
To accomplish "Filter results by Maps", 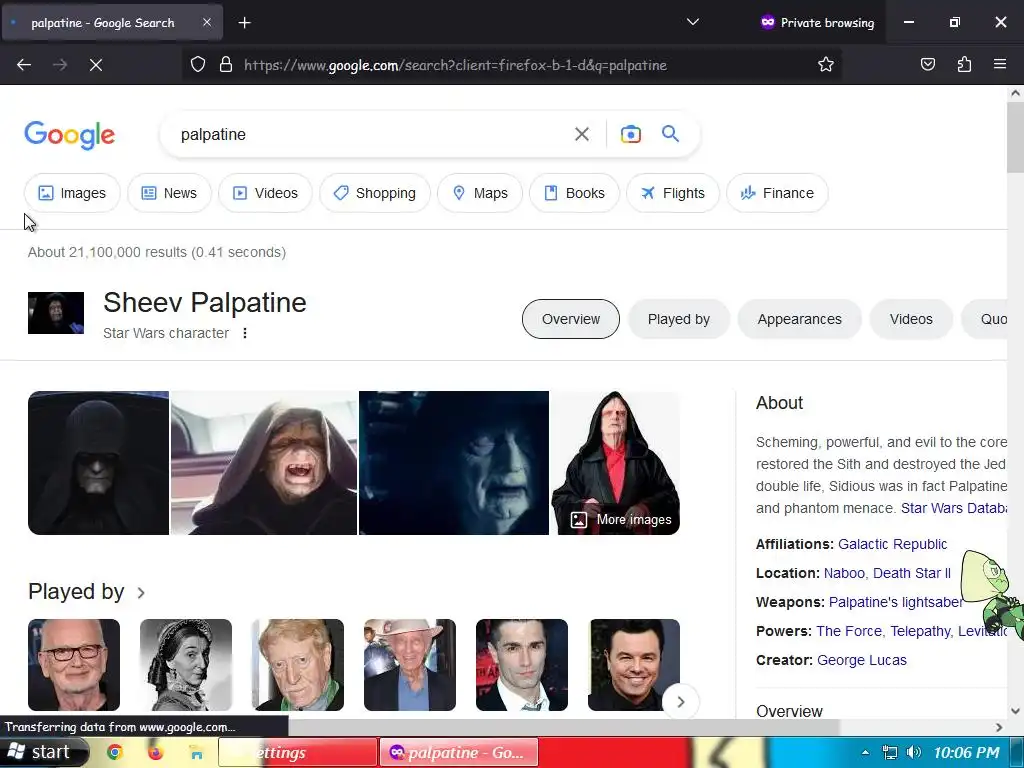I will 480,193.
